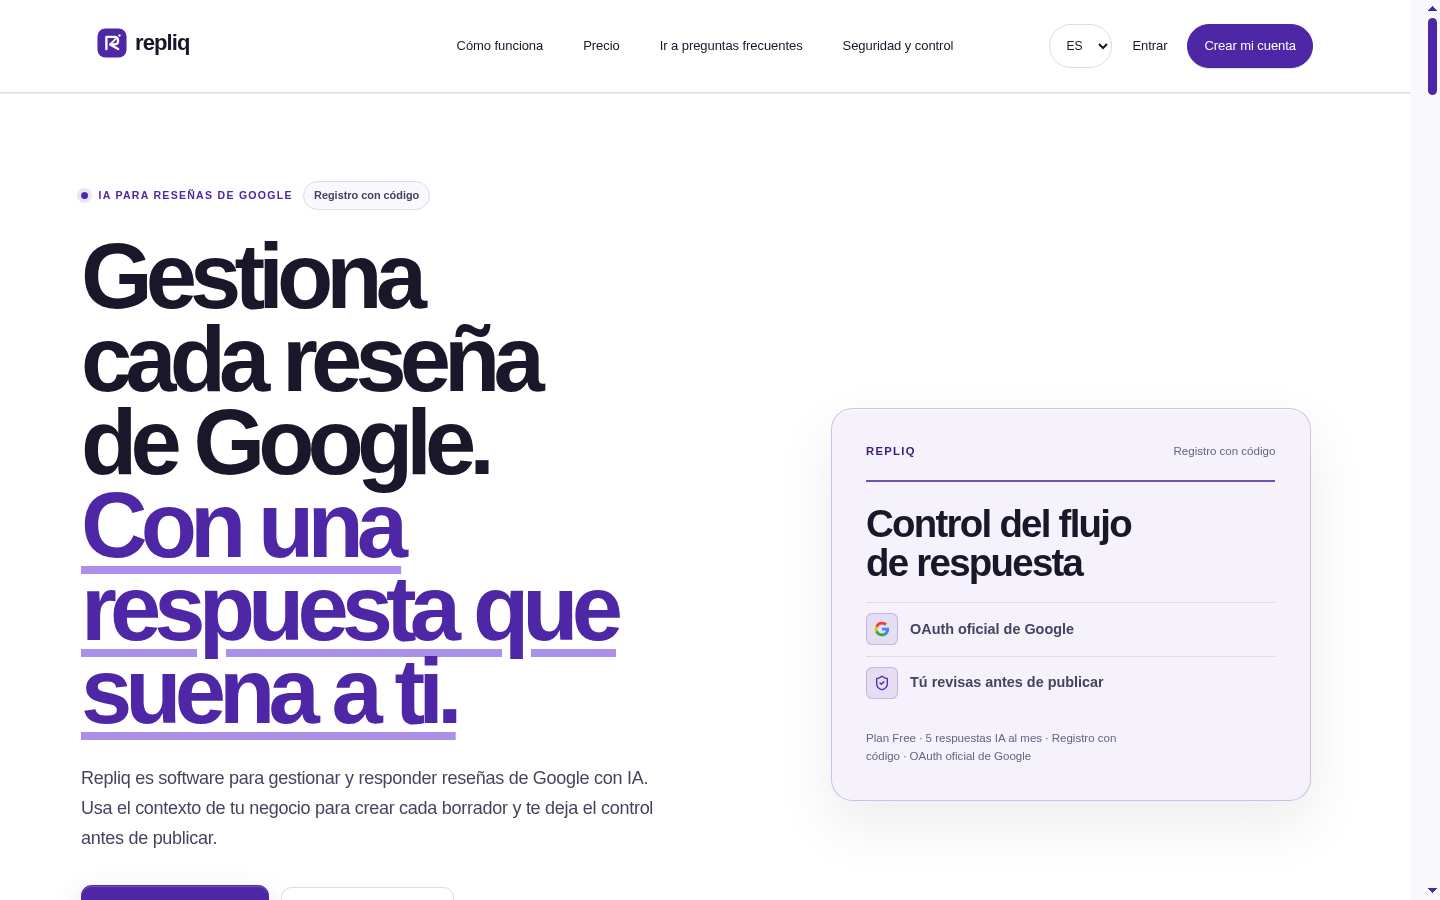The height and width of the screenshot is (900, 1440).
Task: Click the Google G icon in the card
Action: click(882, 629)
